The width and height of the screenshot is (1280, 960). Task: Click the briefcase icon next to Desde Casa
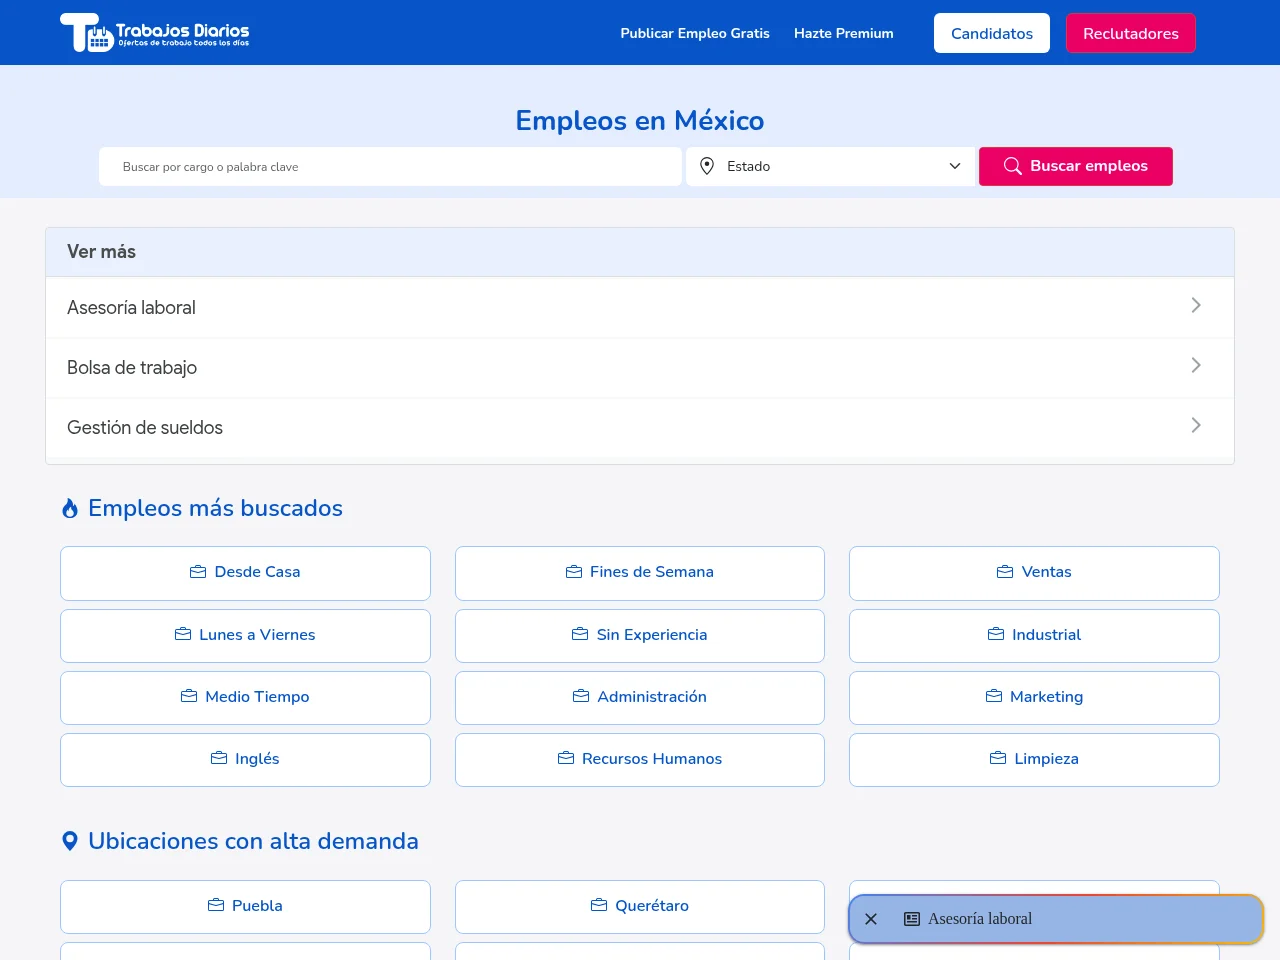[x=198, y=572]
